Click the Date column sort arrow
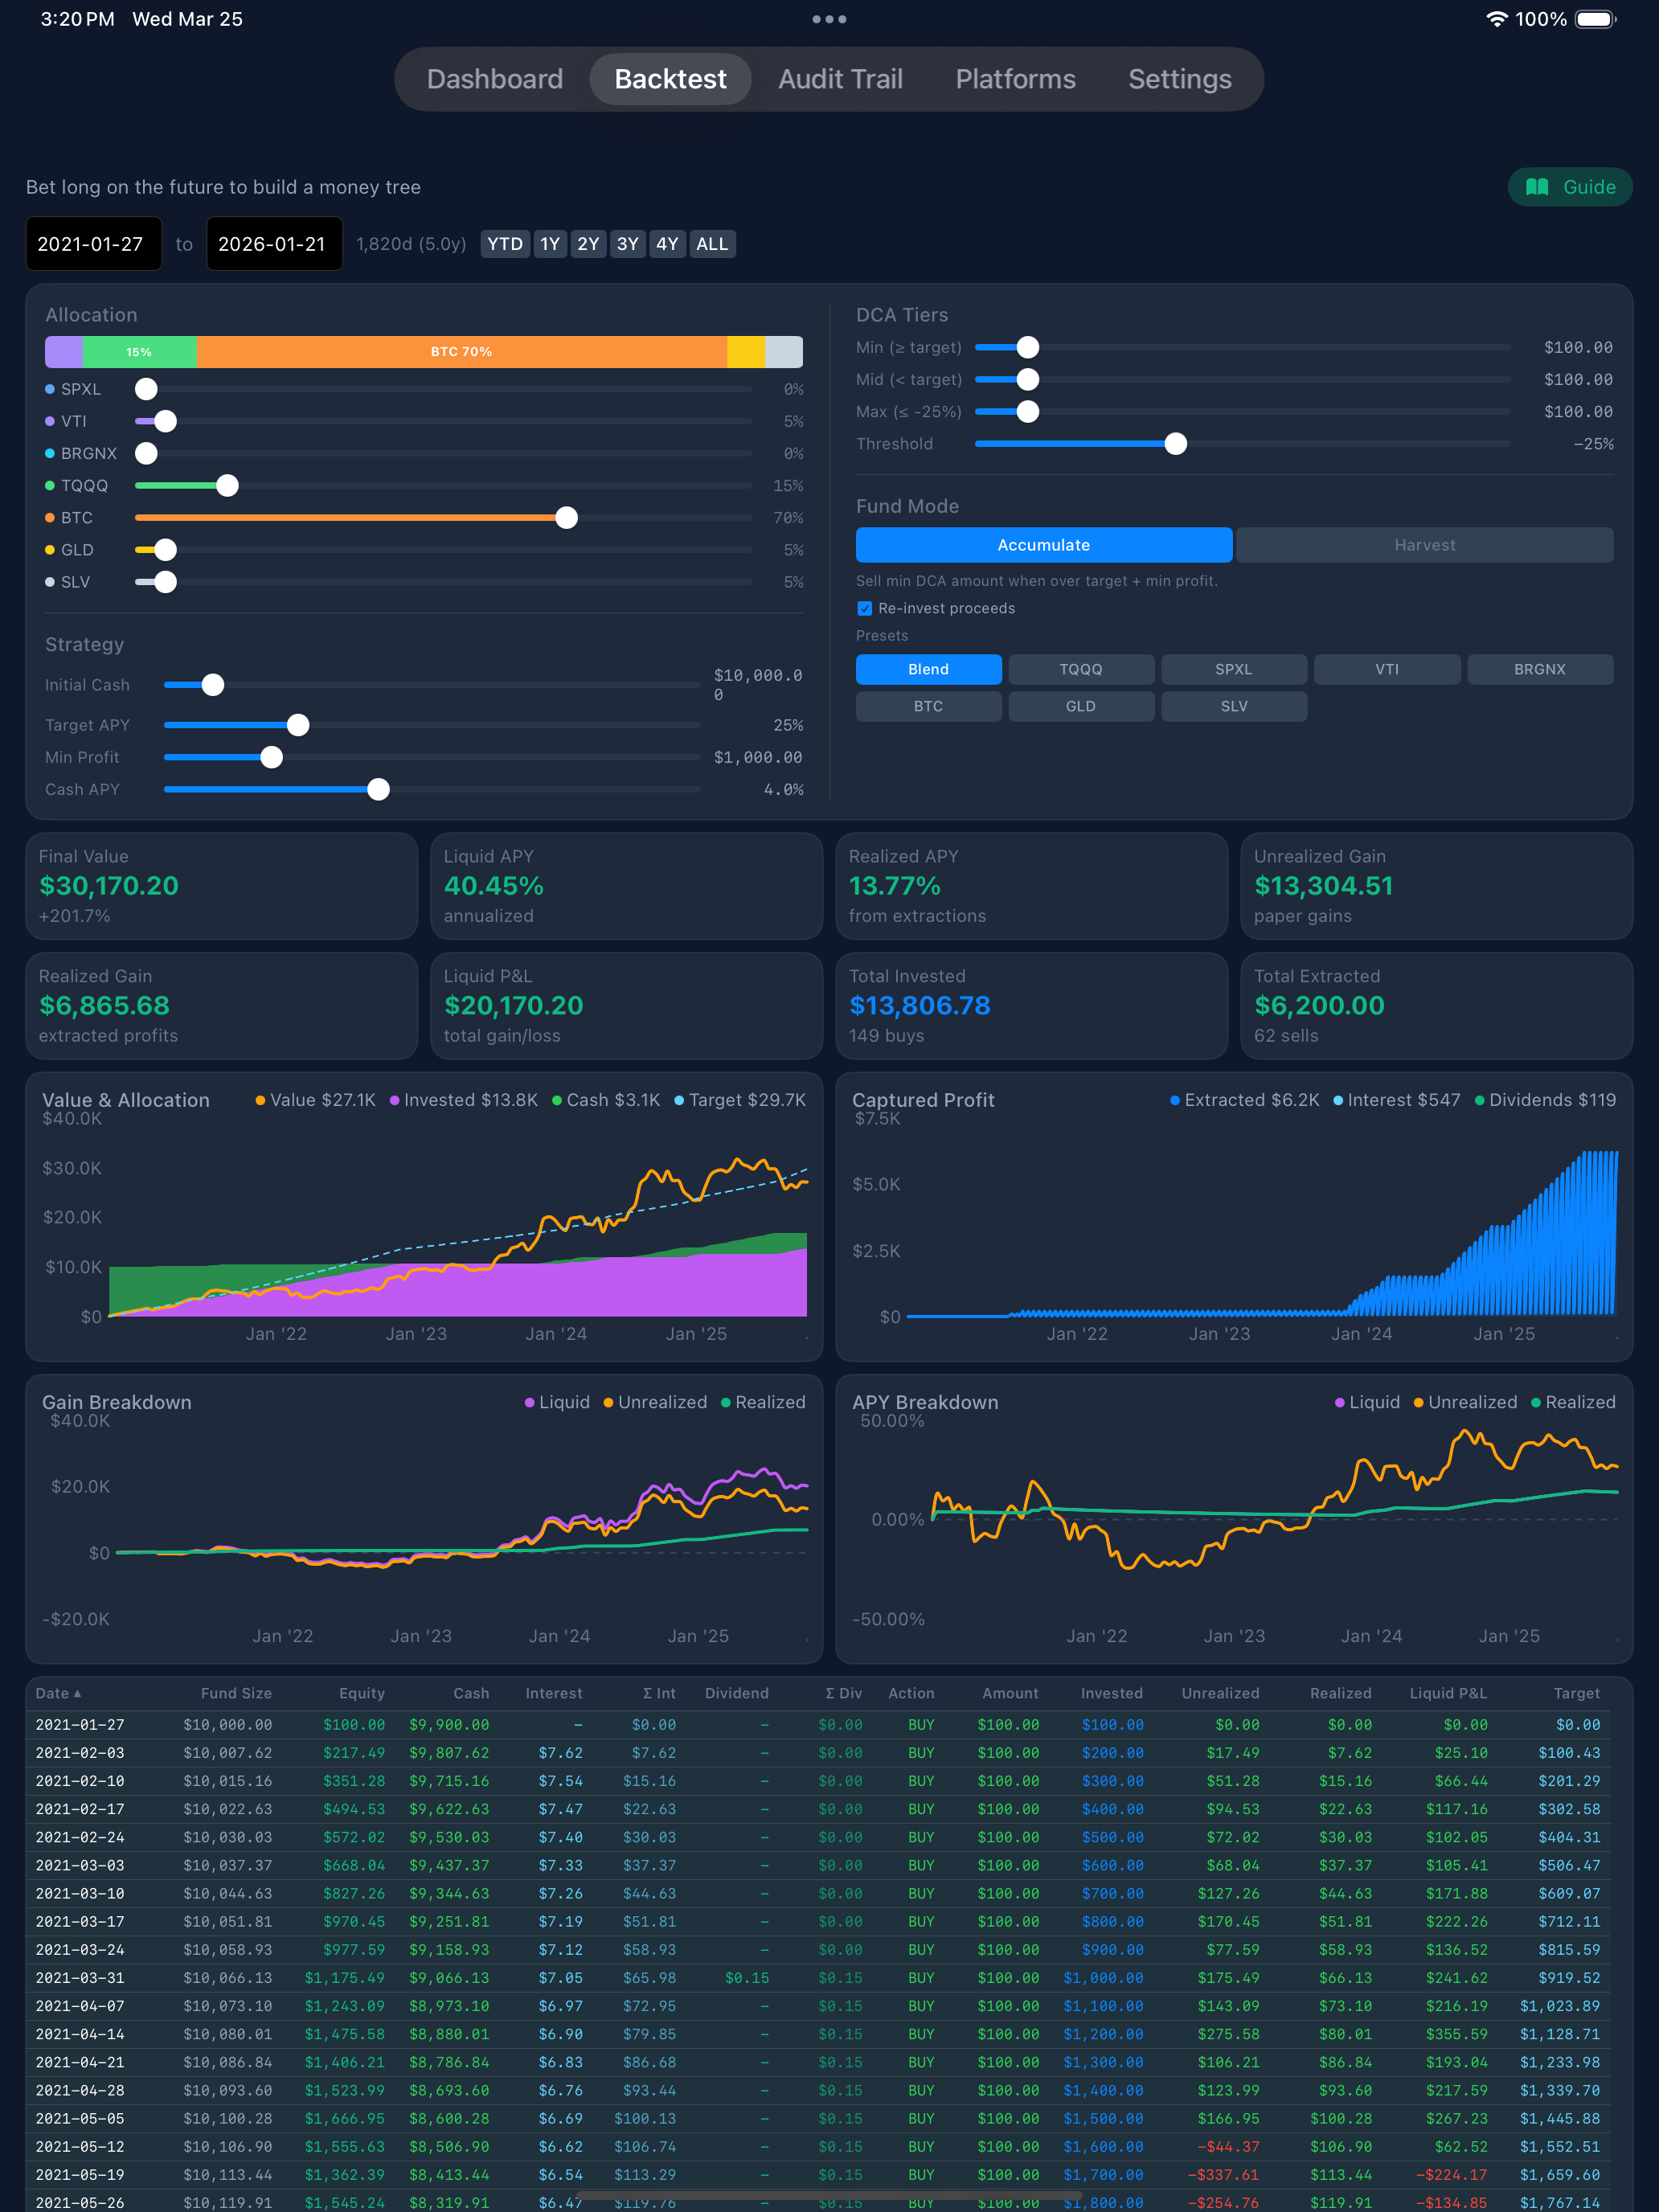Image resolution: width=1659 pixels, height=2212 pixels. 78,1693
